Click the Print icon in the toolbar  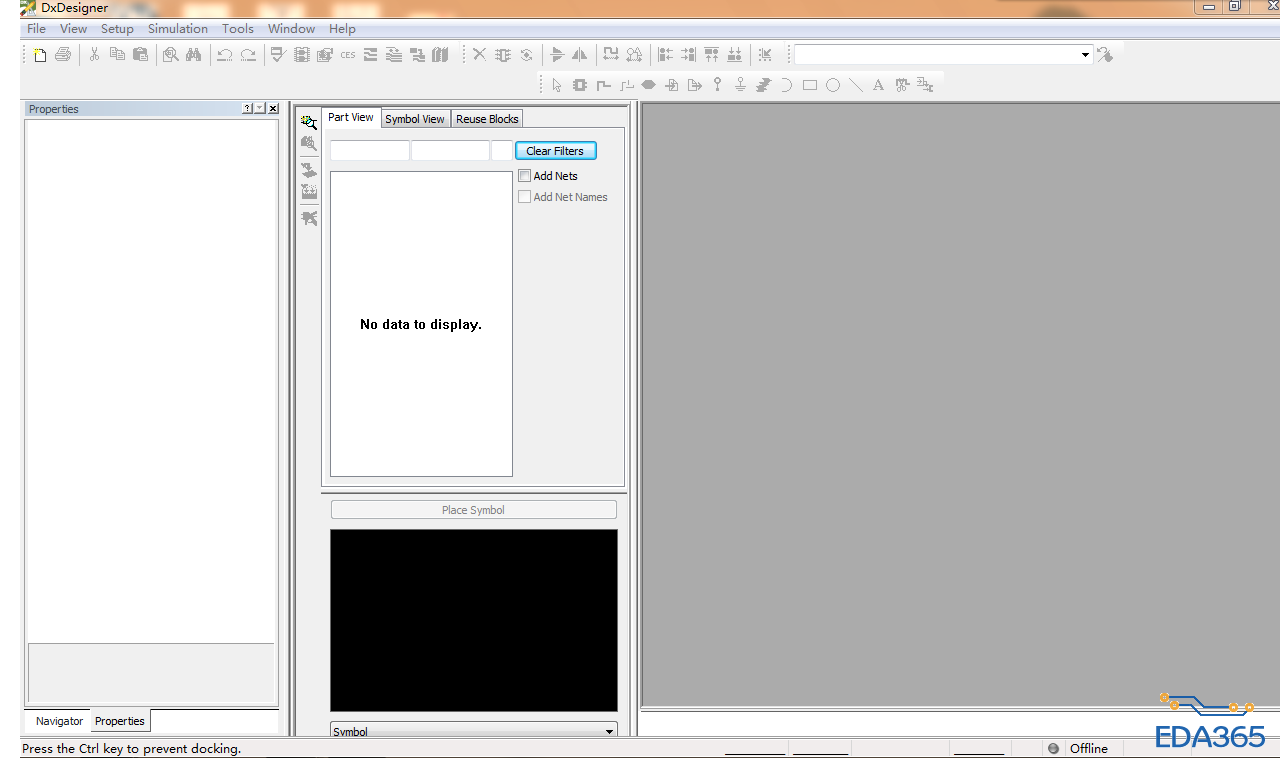tap(63, 55)
